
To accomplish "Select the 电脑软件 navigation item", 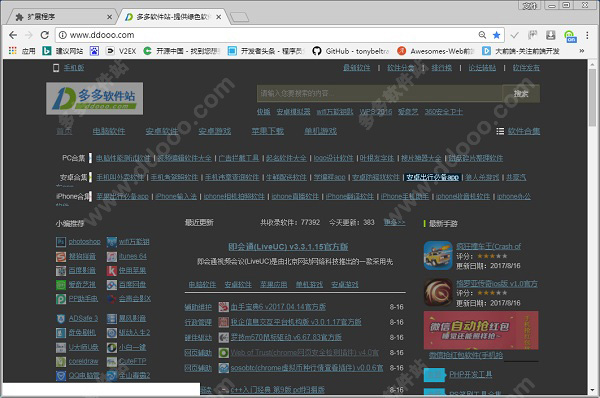I will tap(109, 131).
